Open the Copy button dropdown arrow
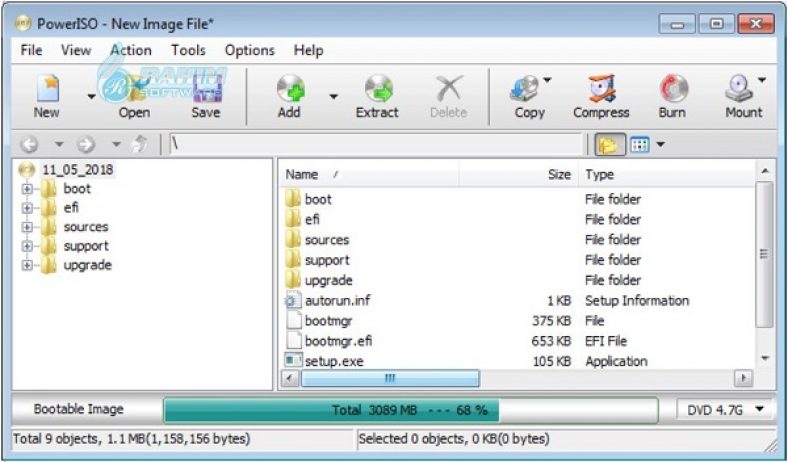 (x=547, y=80)
